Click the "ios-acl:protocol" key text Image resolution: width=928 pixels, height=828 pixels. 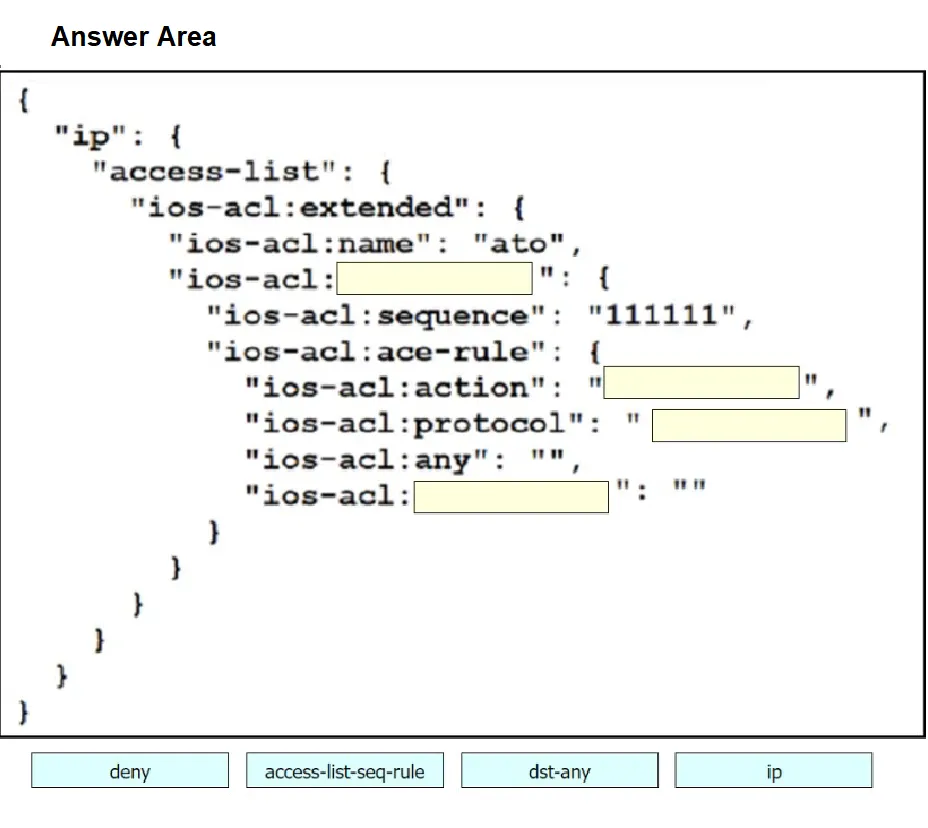click(x=414, y=424)
